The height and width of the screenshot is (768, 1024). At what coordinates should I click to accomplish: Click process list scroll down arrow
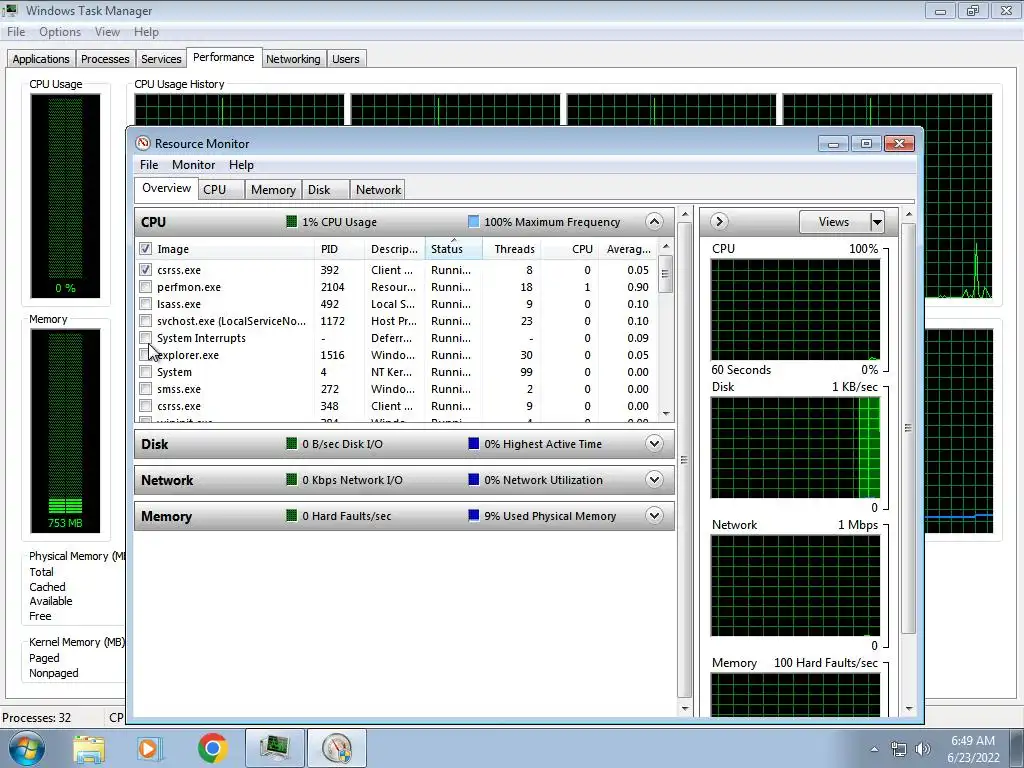click(x=665, y=413)
